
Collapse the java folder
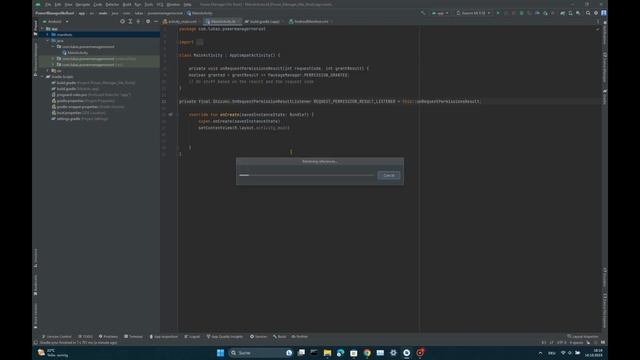coord(48,41)
